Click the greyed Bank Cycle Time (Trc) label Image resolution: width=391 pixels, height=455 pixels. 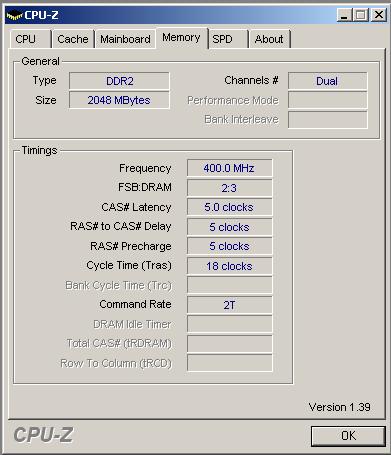[119, 285]
